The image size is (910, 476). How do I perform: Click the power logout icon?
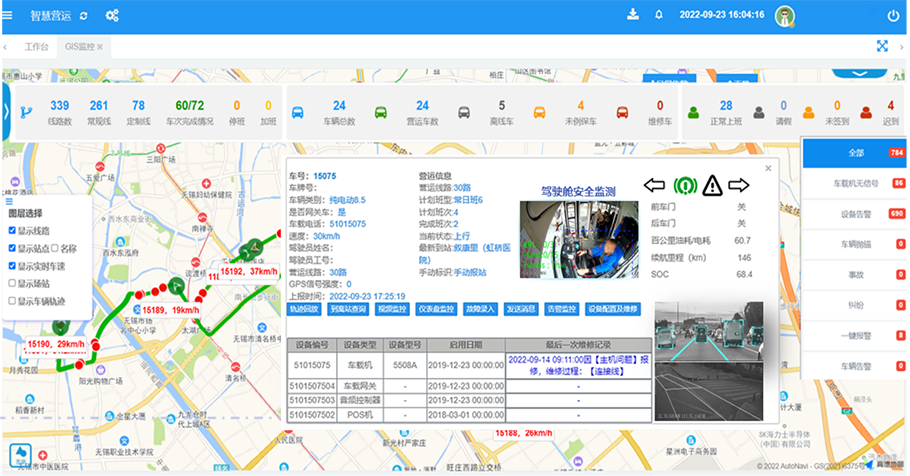click(x=893, y=16)
